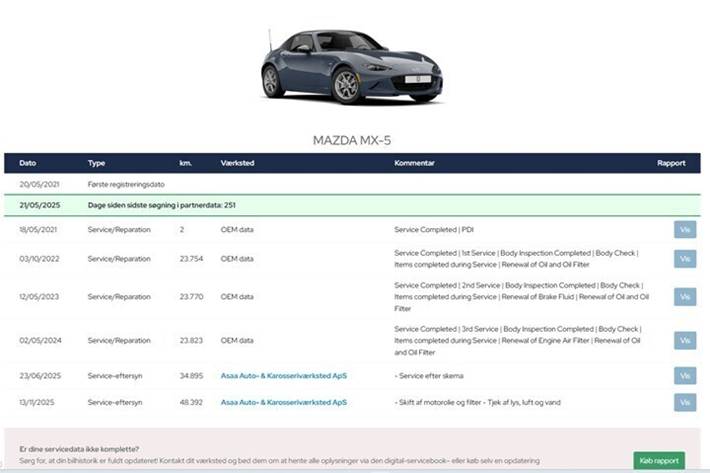Select the date 12/05/2023
710x473 pixels.
[39, 297]
